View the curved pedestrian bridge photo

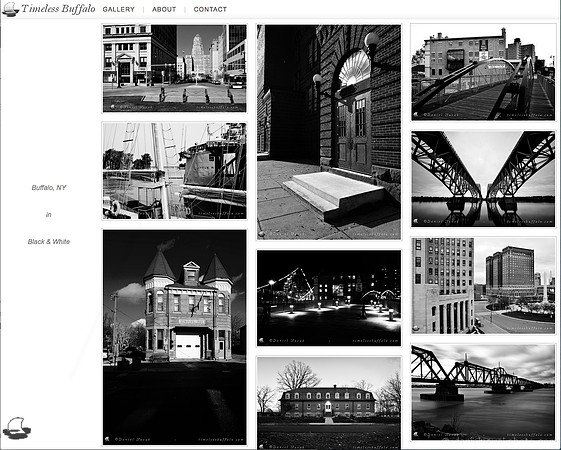pos(483,72)
